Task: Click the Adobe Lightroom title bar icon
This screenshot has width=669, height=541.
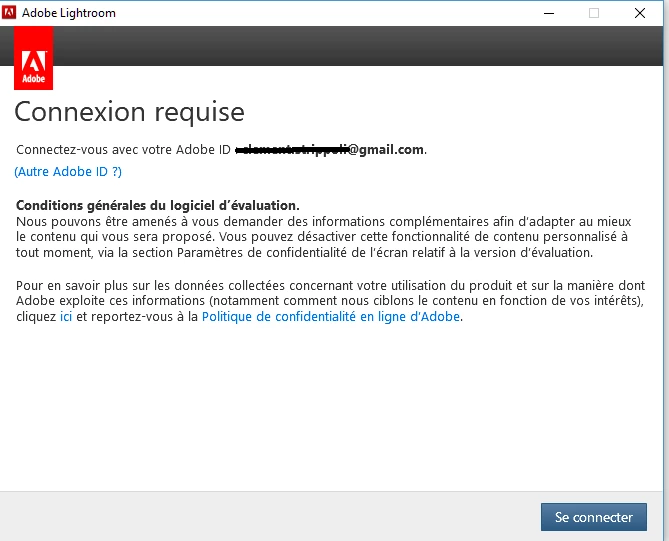Action: (x=9, y=12)
